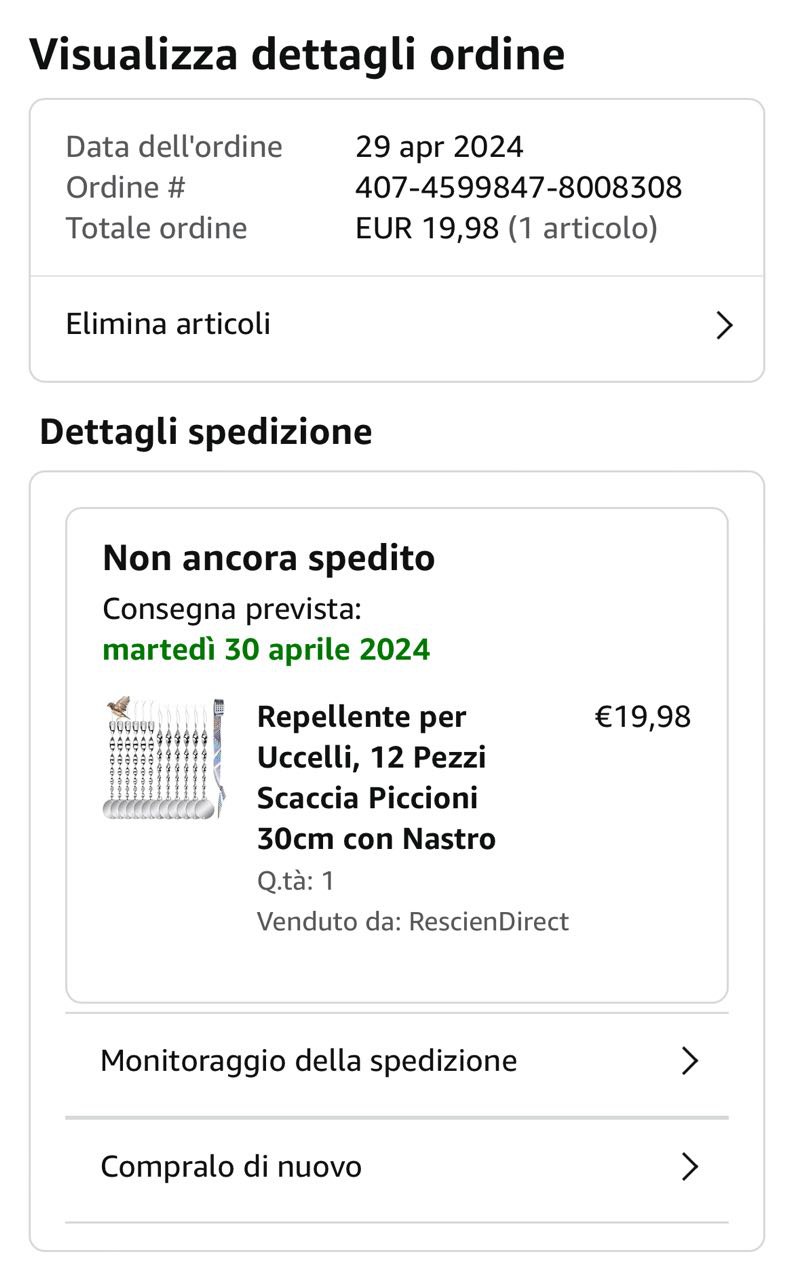
Task: Open the bird repellent product thumbnail
Action: point(164,759)
